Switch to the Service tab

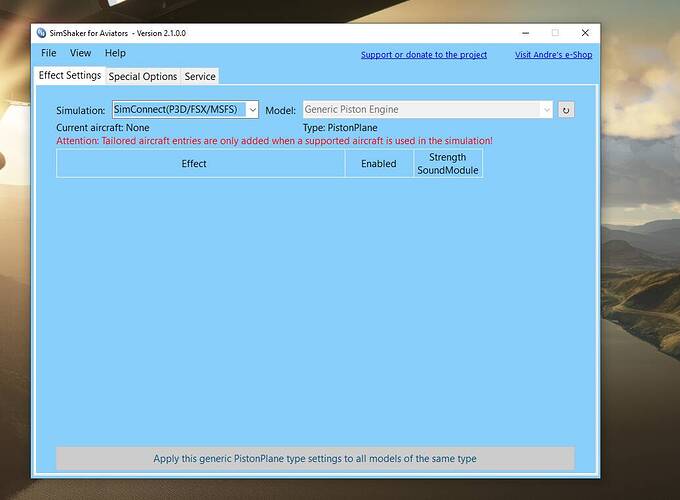point(200,76)
